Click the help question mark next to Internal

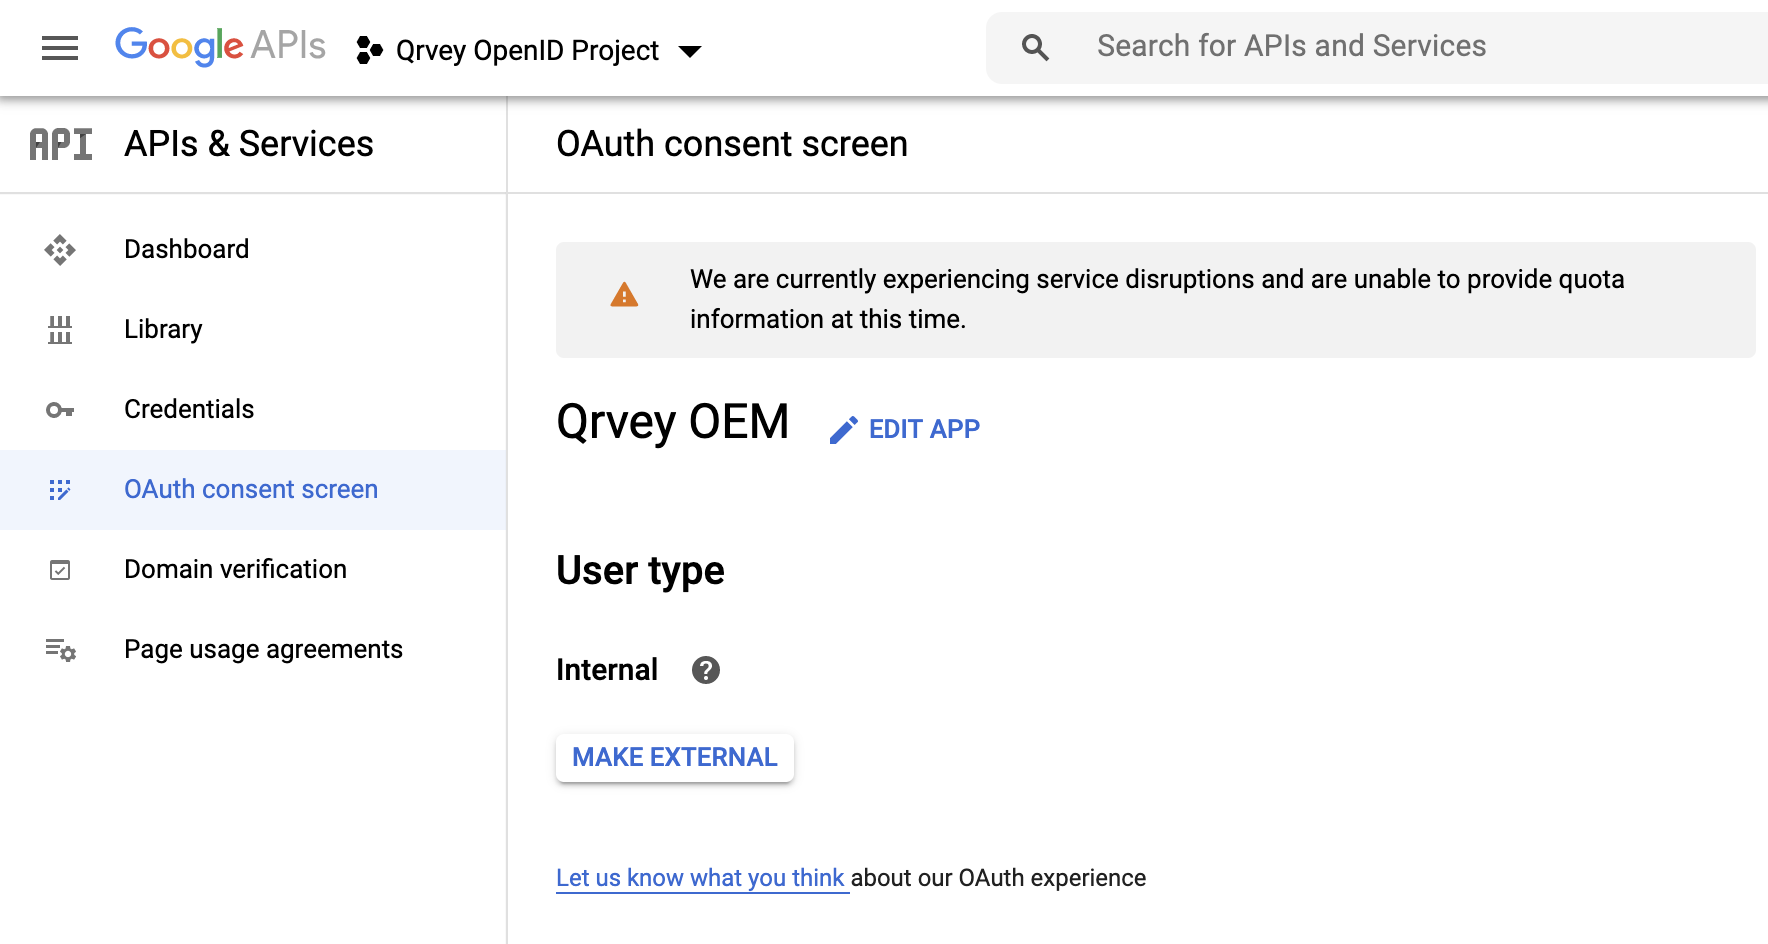pos(706,670)
